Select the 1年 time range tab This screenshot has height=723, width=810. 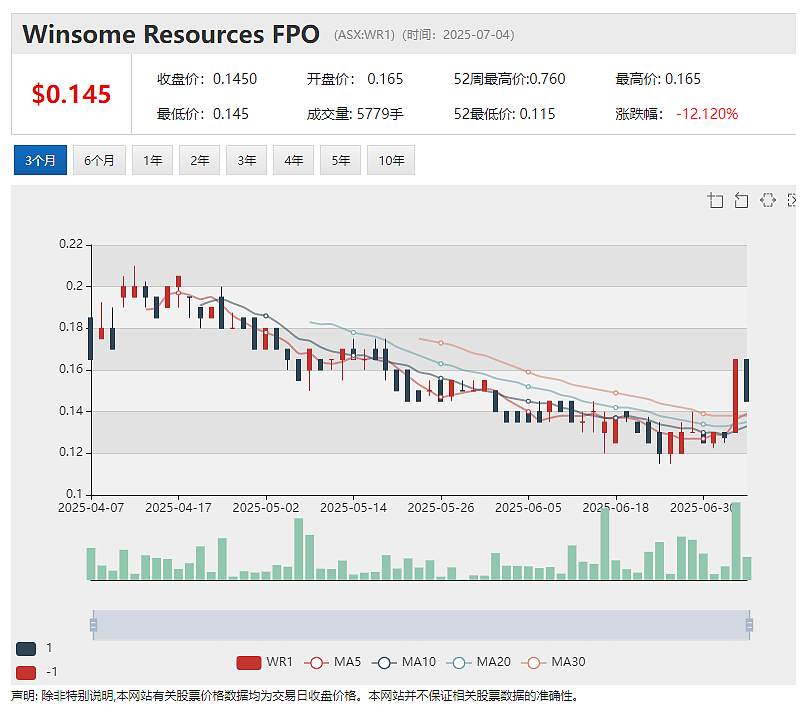click(152, 160)
